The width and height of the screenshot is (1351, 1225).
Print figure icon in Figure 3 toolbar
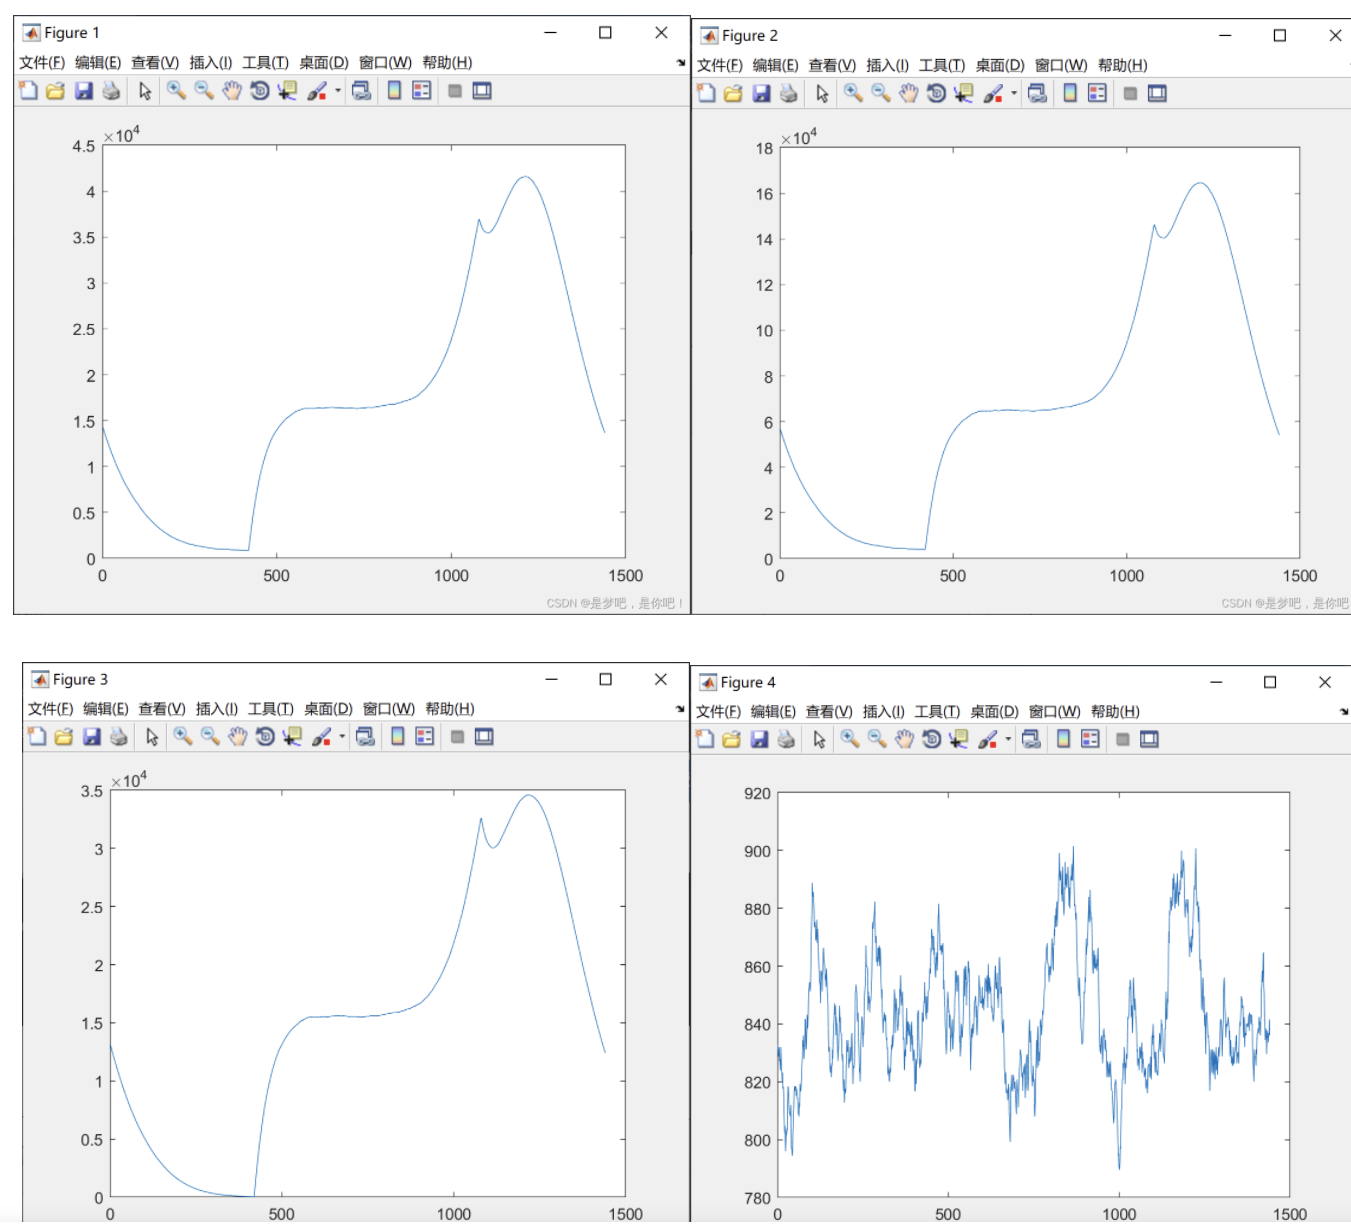tap(118, 737)
